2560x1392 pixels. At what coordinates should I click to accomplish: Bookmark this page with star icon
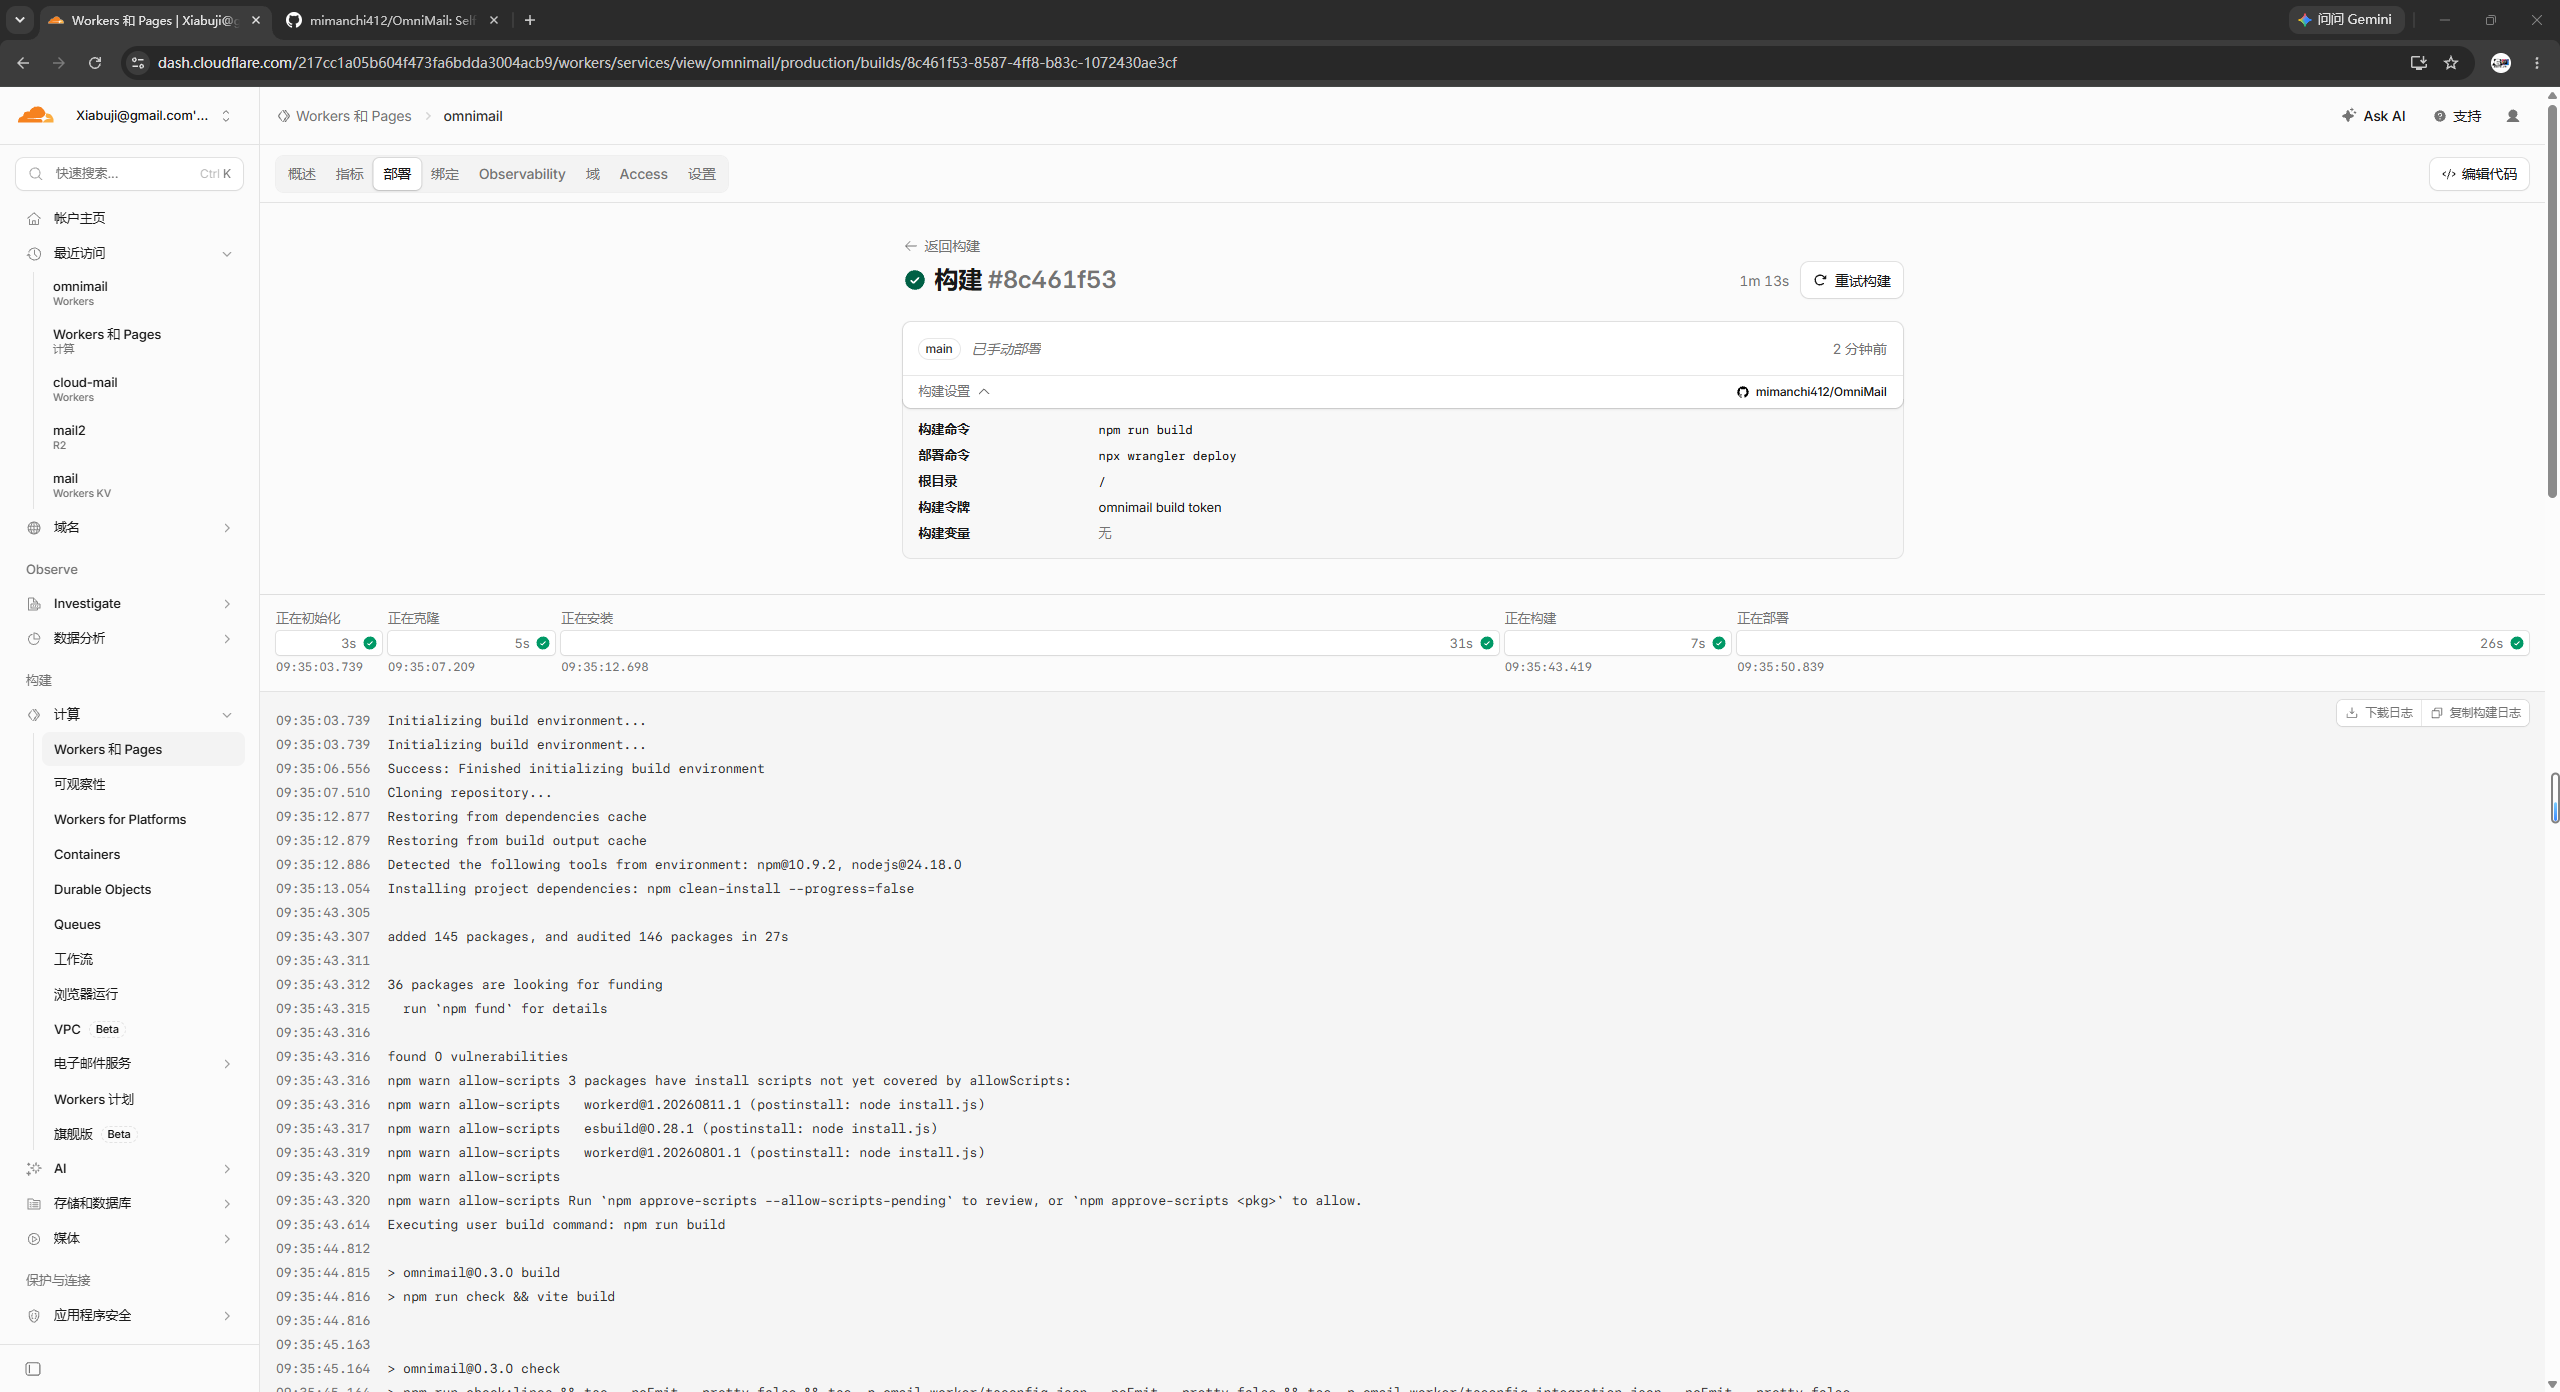point(2451,63)
